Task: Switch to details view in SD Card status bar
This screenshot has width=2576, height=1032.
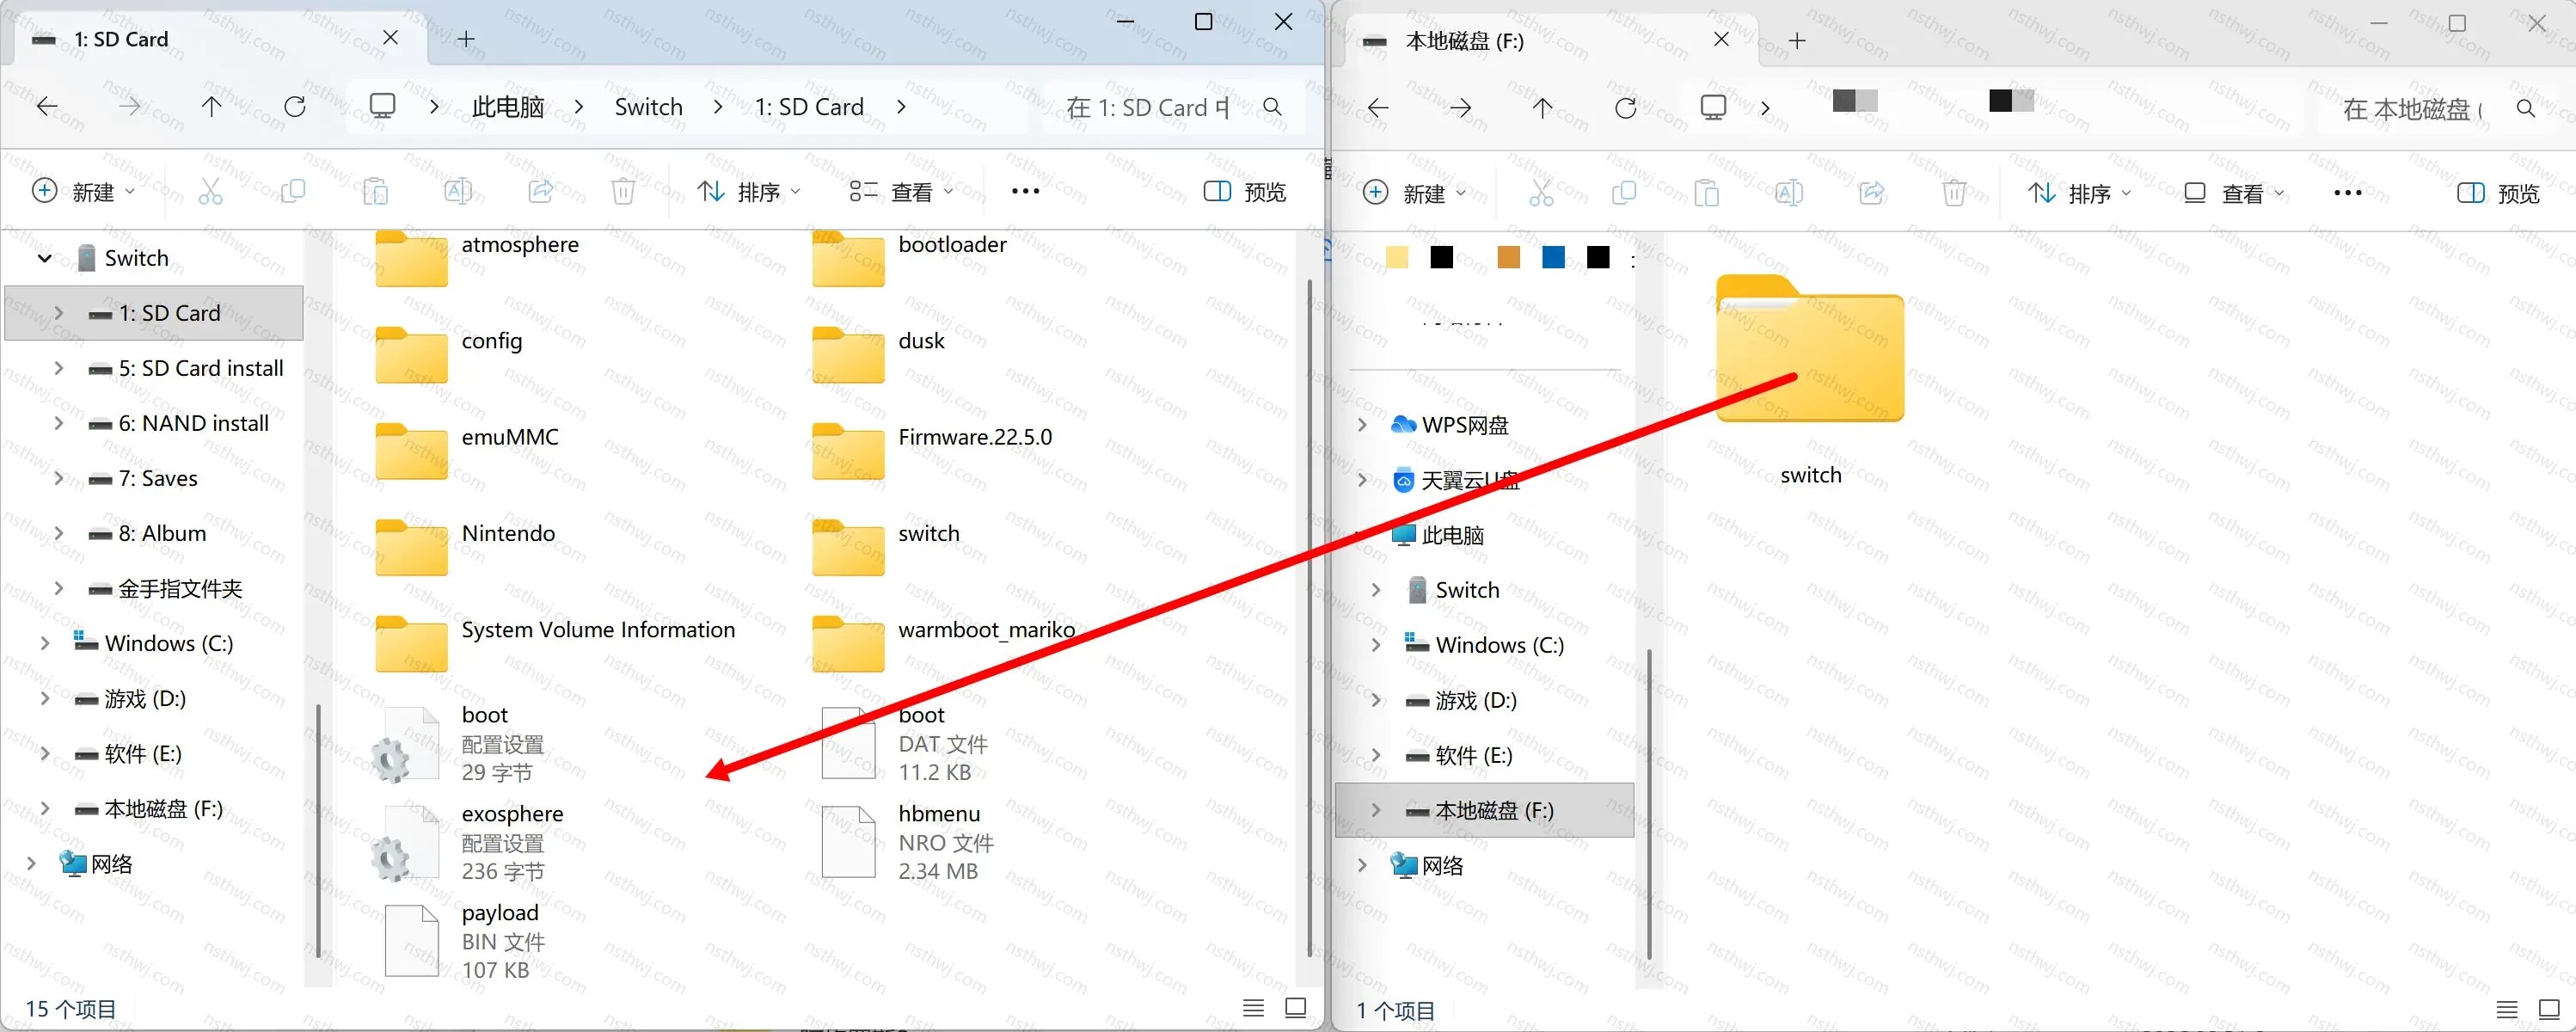Action: (1253, 1008)
